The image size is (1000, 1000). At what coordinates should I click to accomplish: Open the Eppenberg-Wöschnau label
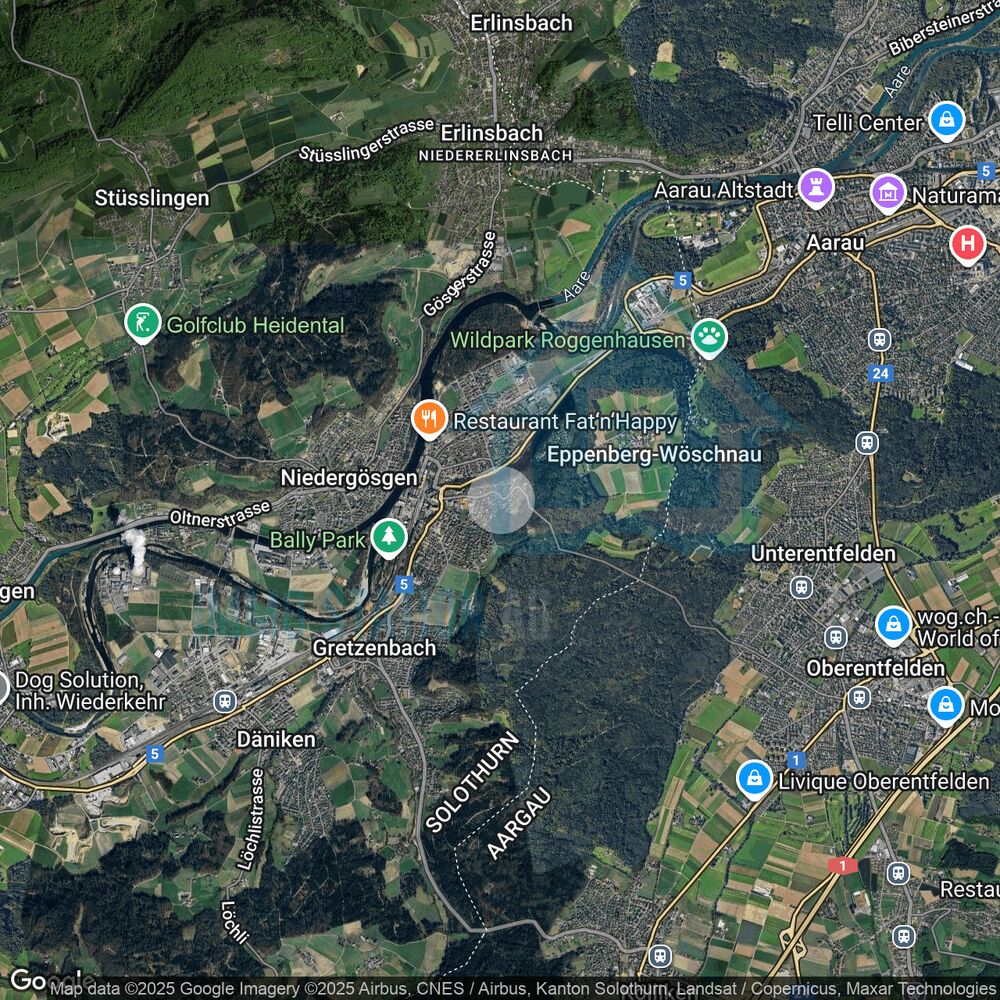click(655, 454)
